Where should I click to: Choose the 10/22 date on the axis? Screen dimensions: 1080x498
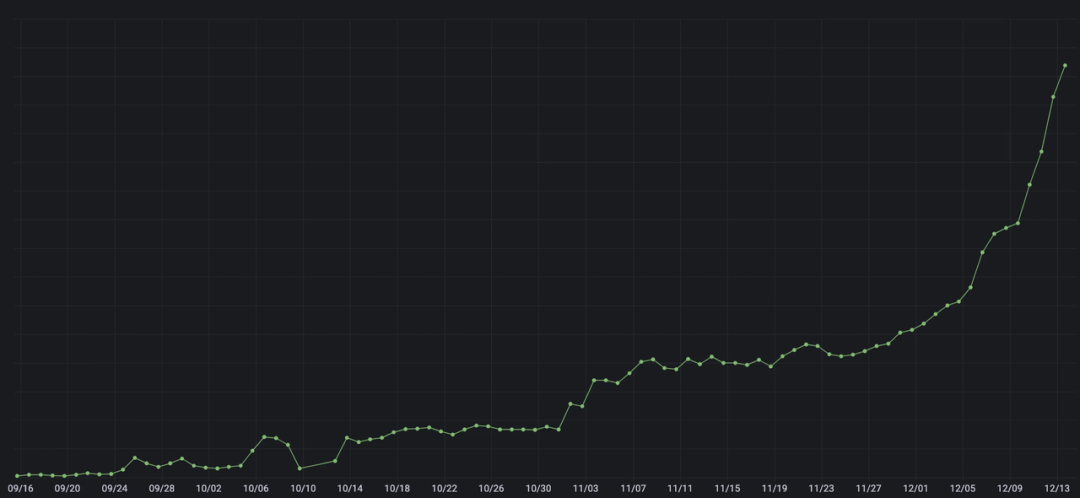point(444,489)
